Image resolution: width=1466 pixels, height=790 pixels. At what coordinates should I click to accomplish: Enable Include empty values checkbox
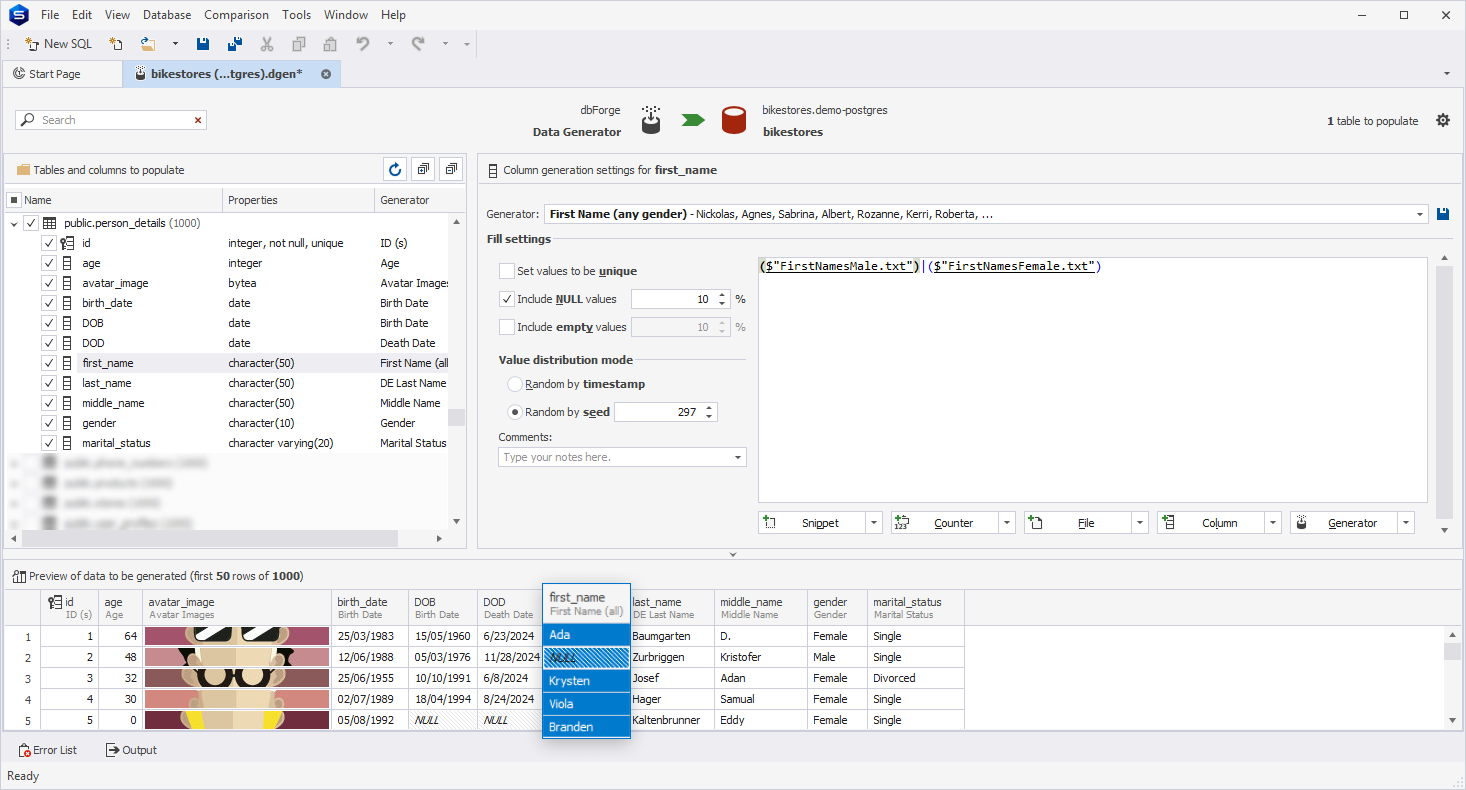click(x=507, y=327)
